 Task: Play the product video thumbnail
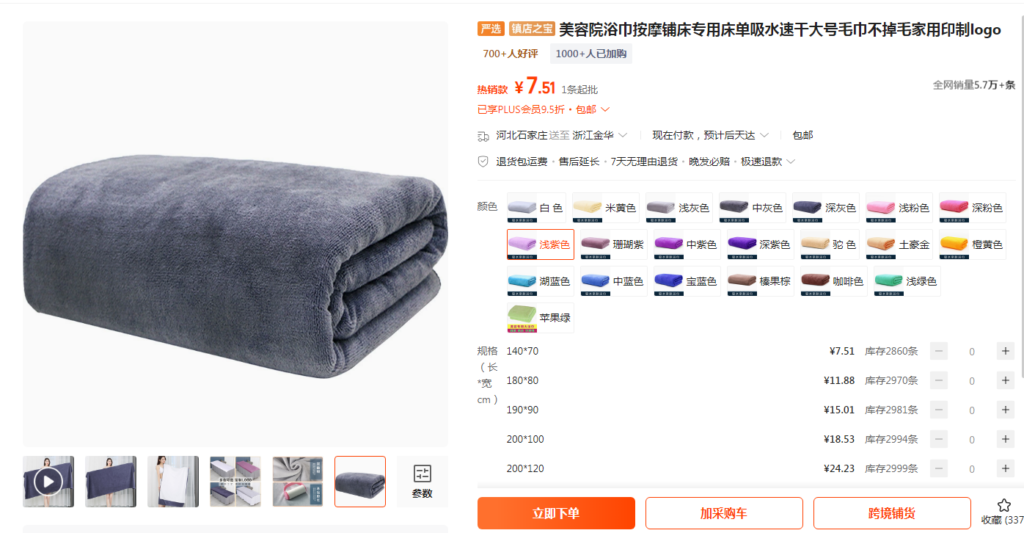click(x=48, y=481)
